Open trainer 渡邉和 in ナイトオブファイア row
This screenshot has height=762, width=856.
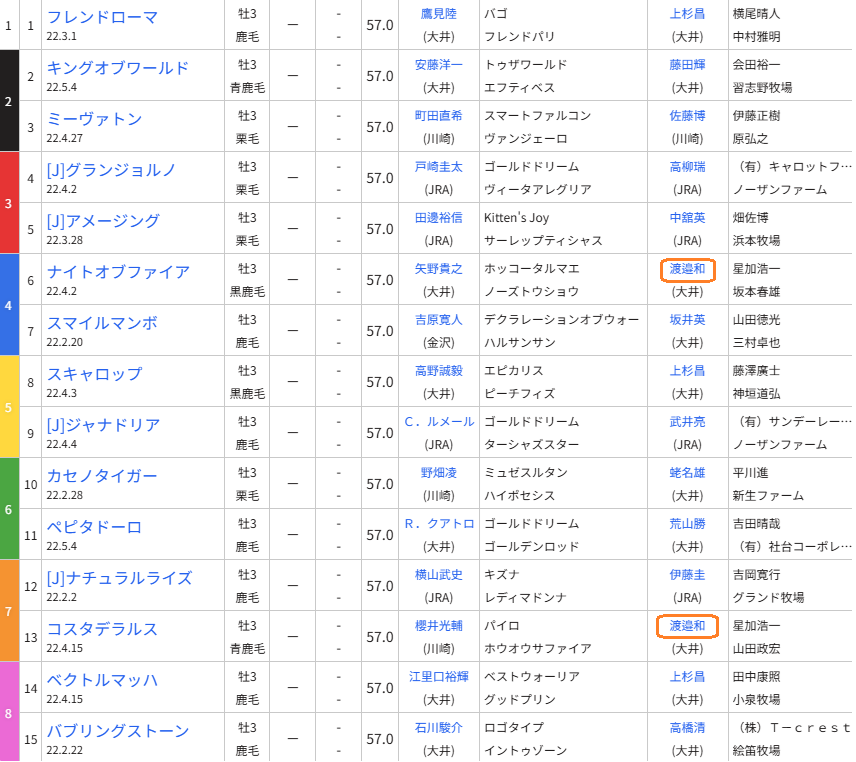click(687, 269)
